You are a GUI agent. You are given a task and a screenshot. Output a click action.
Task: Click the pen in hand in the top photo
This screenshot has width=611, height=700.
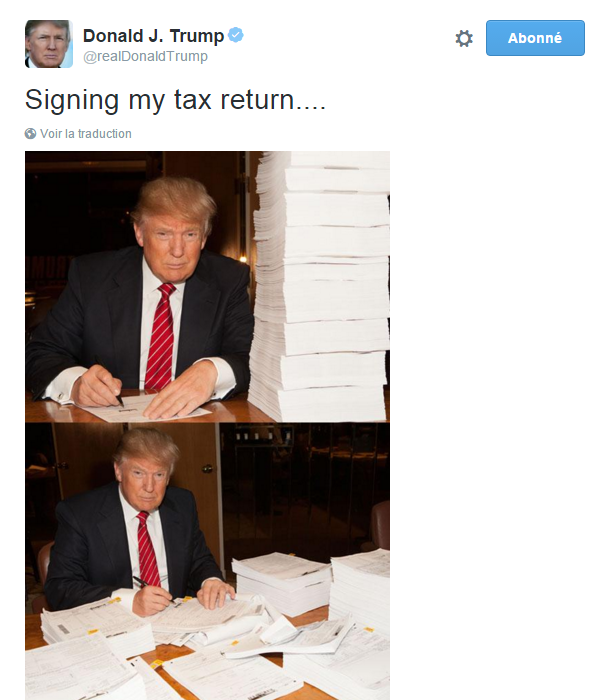point(110,382)
